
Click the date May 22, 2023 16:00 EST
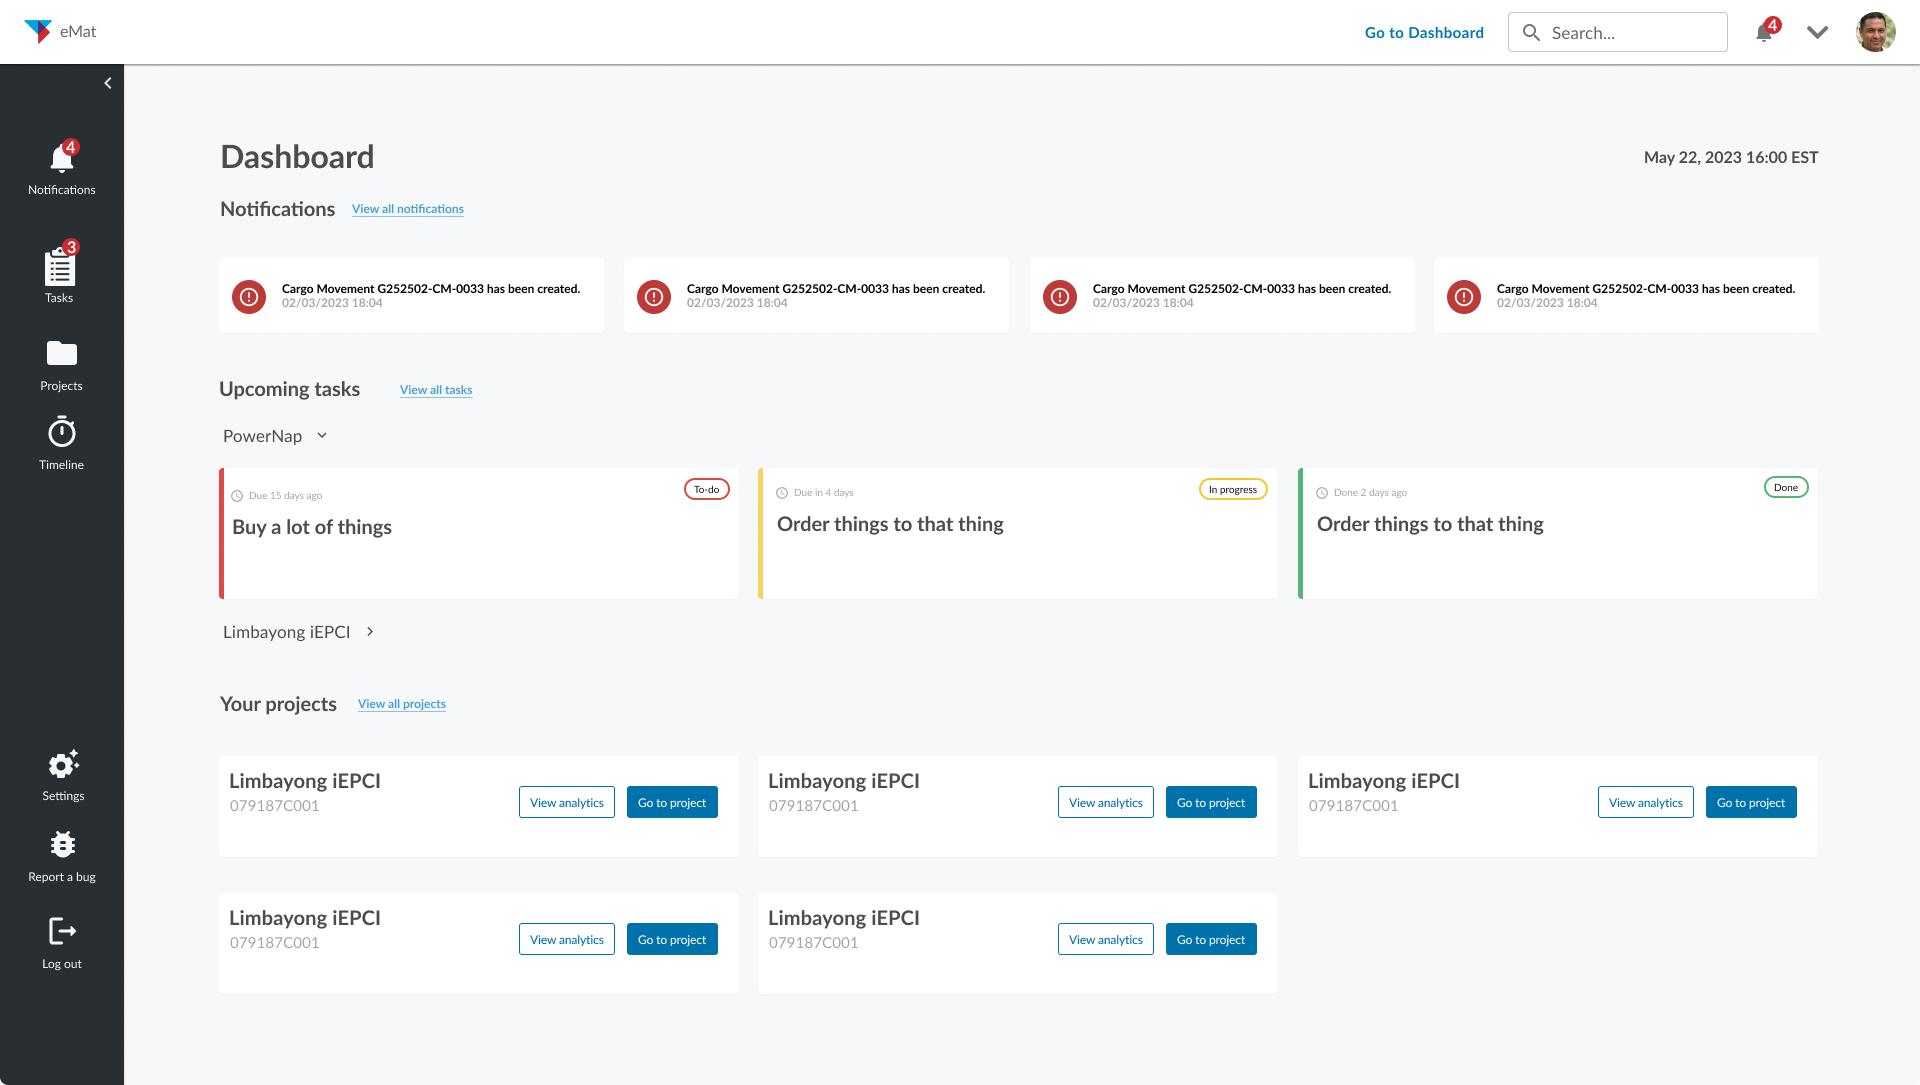pyautogui.click(x=1731, y=157)
